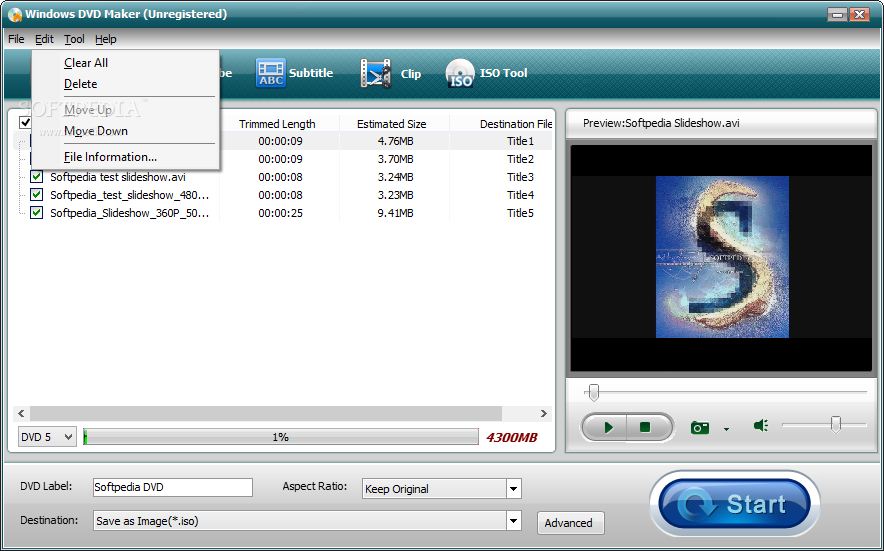The image size is (884, 551).
Task: Open the File menu
Action: point(16,39)
